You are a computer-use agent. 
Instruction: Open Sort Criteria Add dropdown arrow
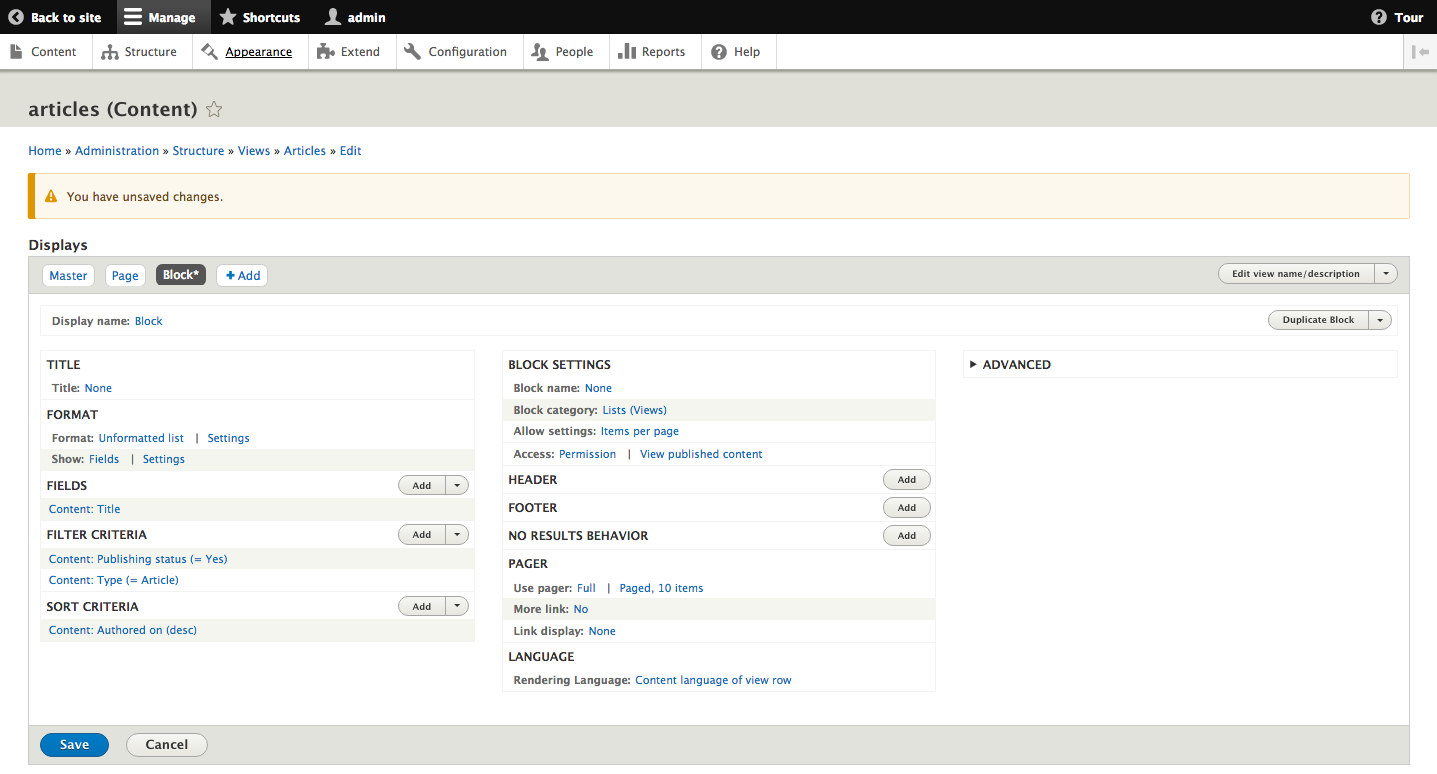tap(457, 606)
